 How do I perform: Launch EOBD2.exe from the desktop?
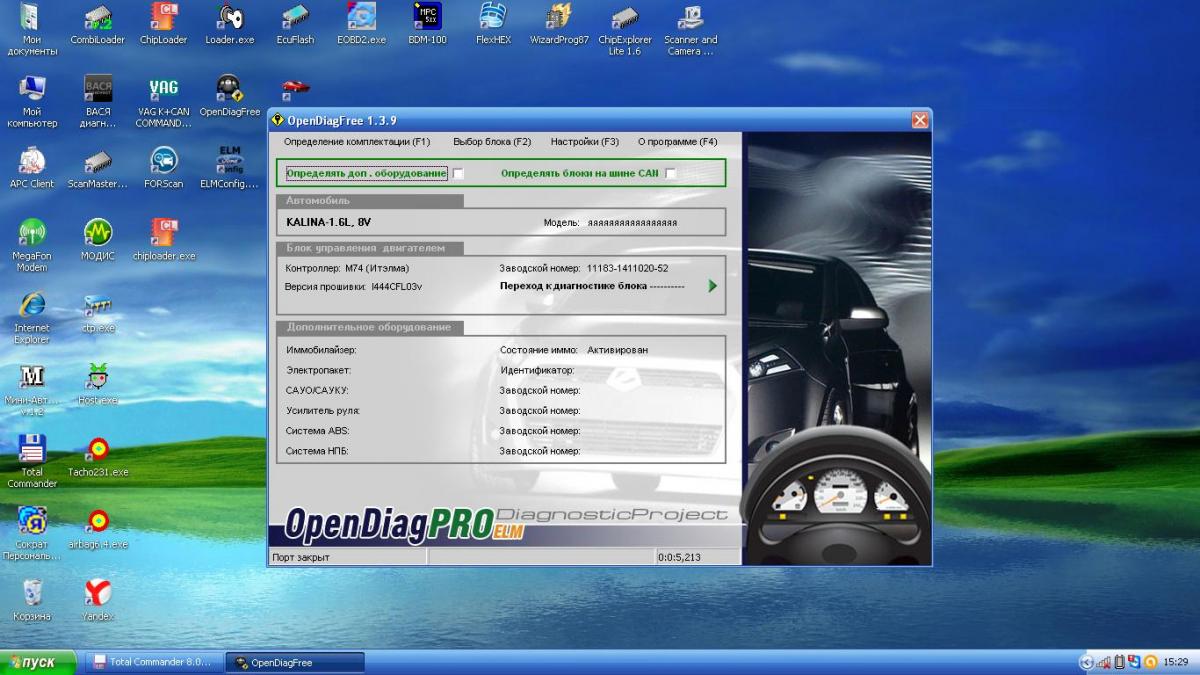[x=361, y=25]
